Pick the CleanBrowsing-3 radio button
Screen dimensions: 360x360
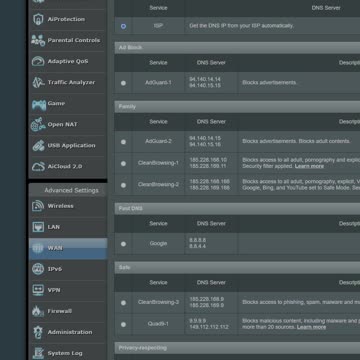pos(123,303)
